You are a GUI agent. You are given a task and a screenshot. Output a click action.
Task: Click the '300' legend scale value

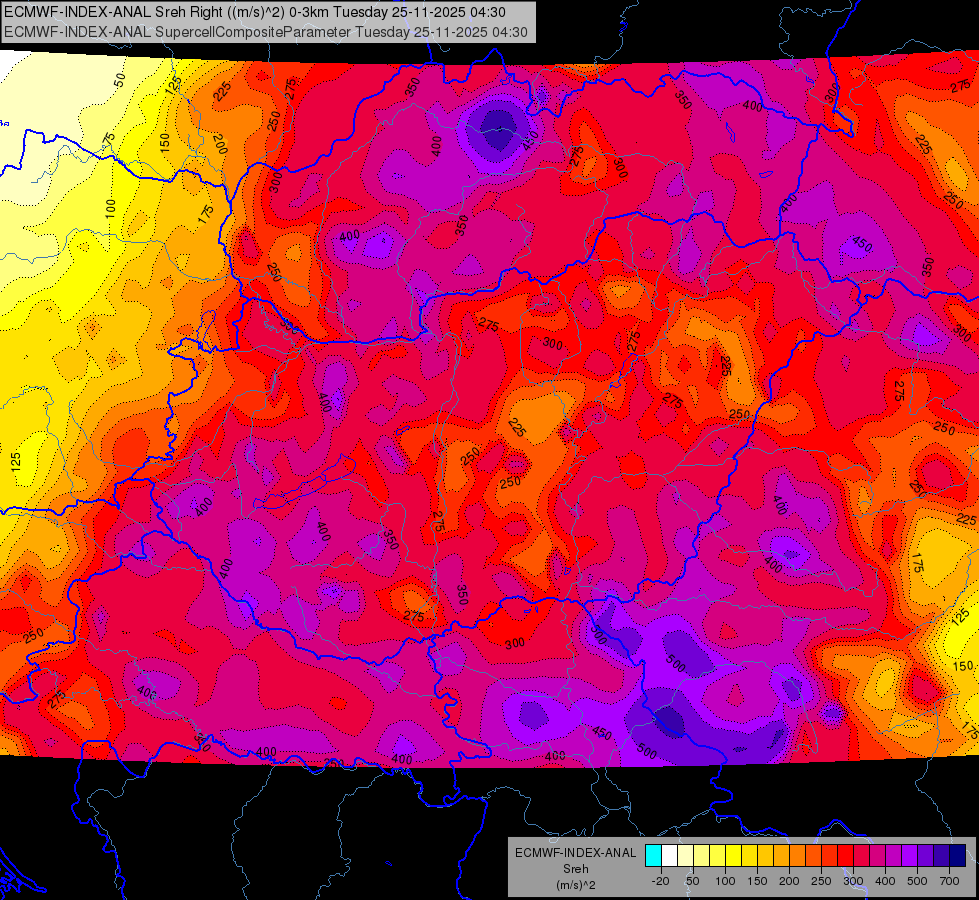pos(853,881)
